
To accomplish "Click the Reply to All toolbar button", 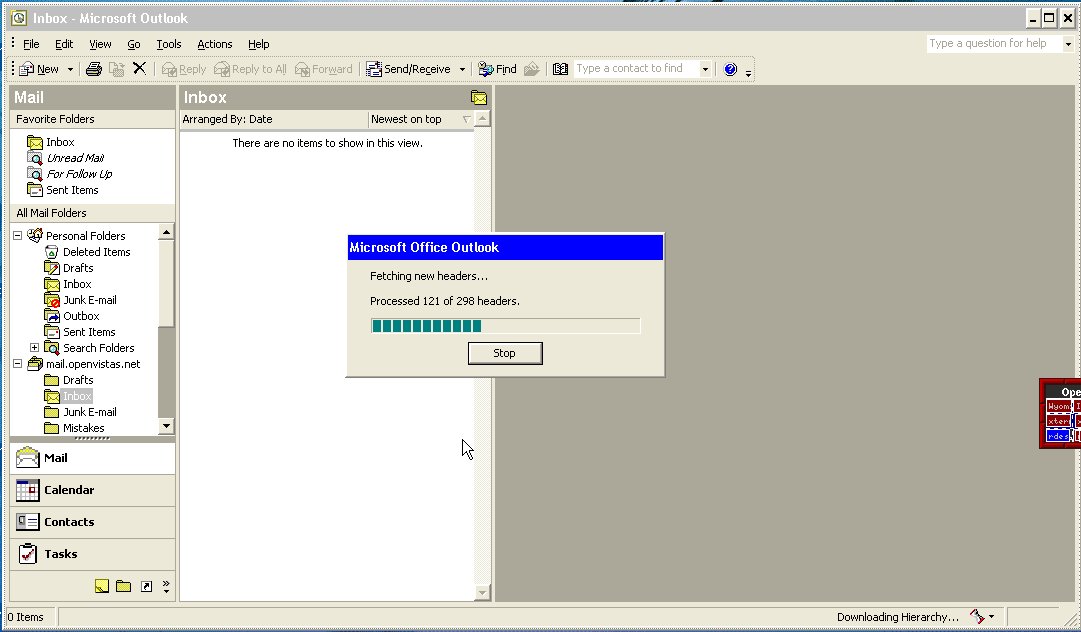I will pos(250,69).
